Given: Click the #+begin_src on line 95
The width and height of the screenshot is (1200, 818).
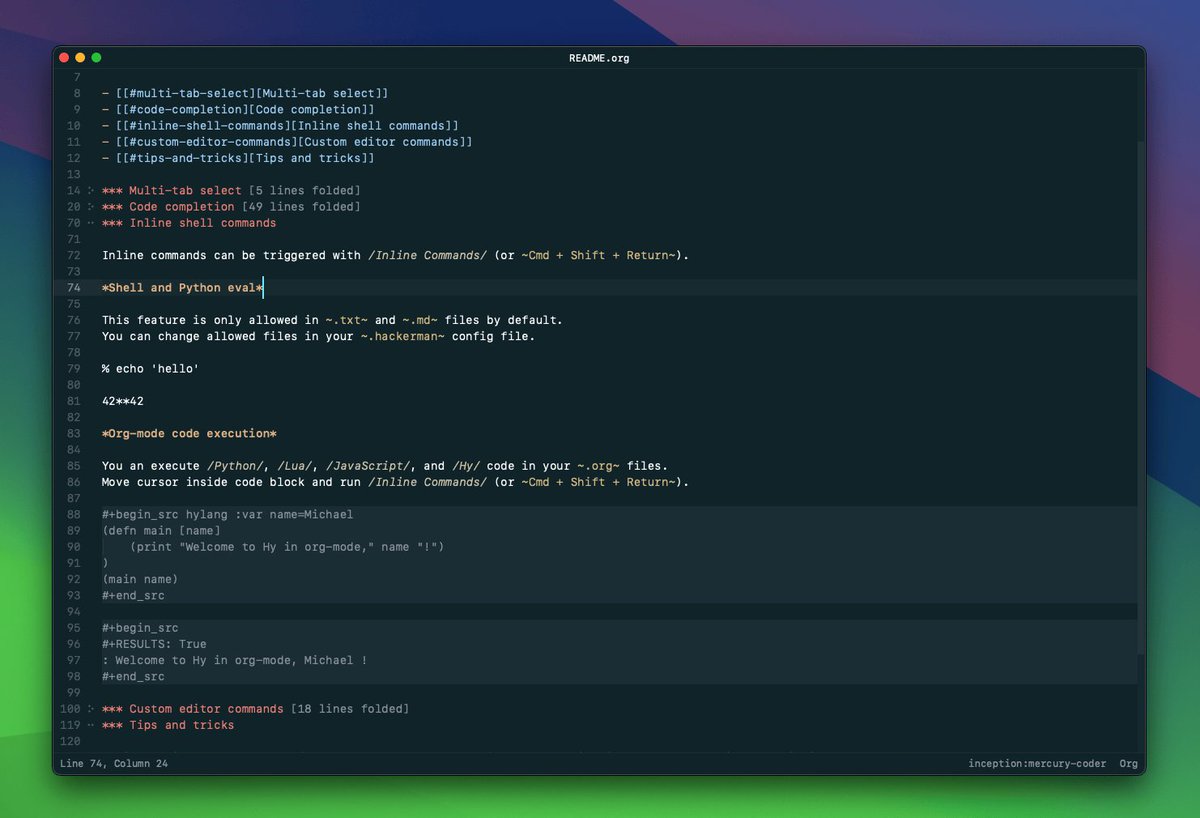Looking at the screenshot, I should tap(140, 628).
